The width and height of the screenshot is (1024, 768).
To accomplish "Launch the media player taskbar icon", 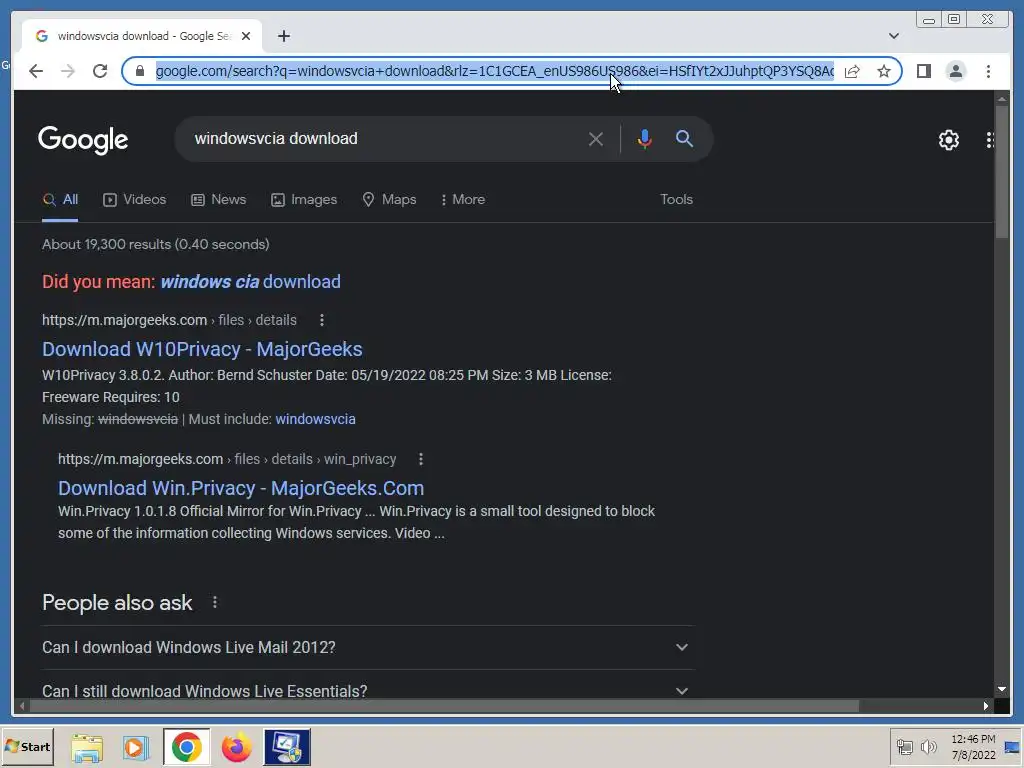I will point(136,747).
